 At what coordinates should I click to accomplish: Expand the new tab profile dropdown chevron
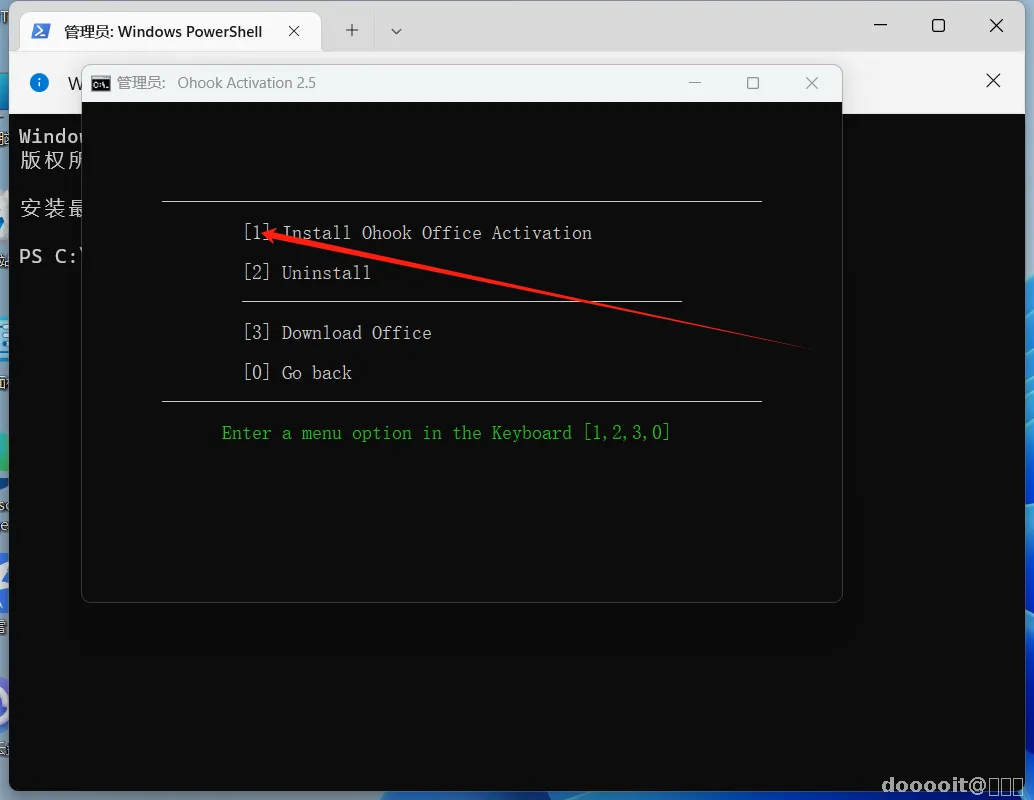pos(396,31)
